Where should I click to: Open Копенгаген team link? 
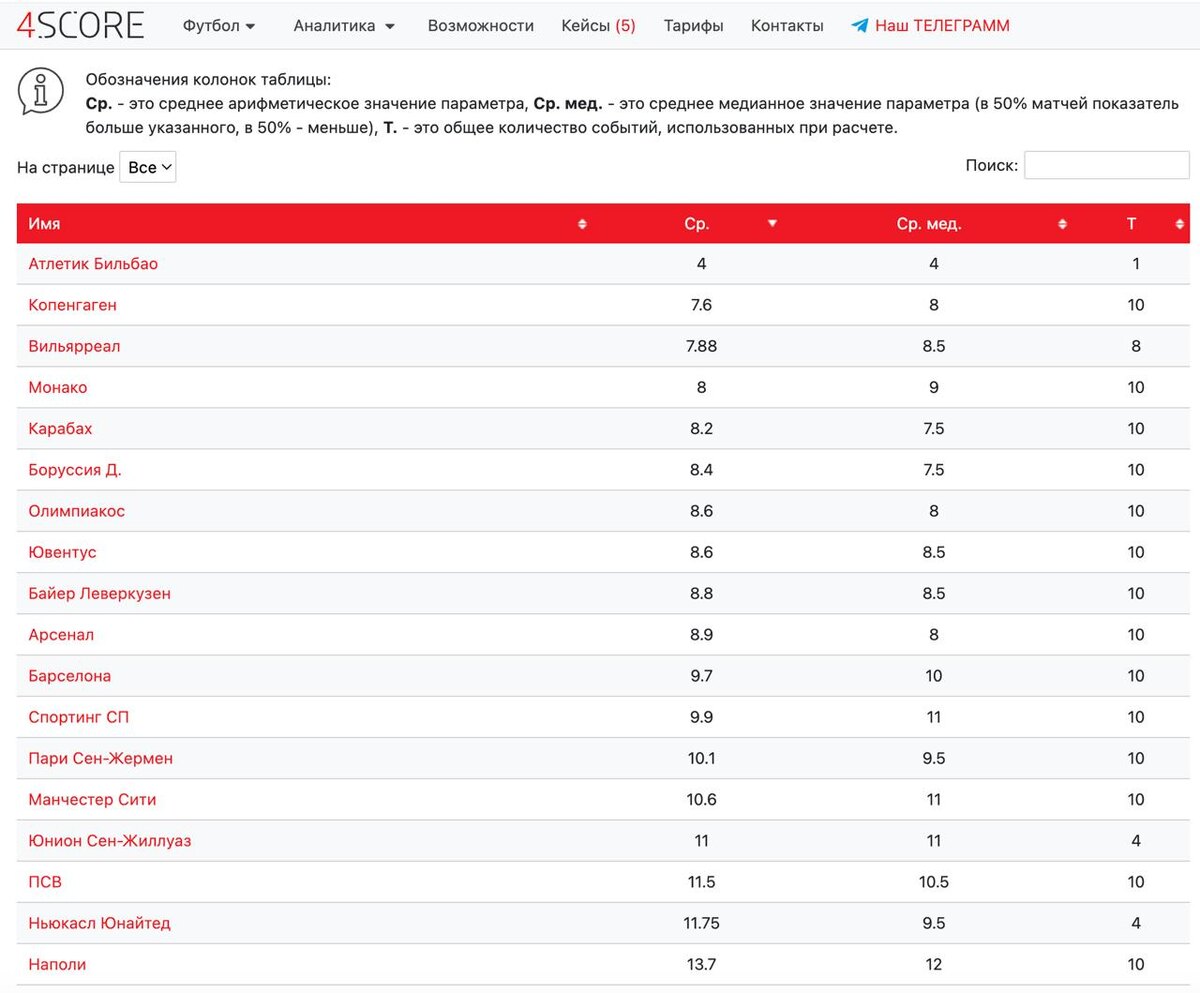(x=72, y=305)
